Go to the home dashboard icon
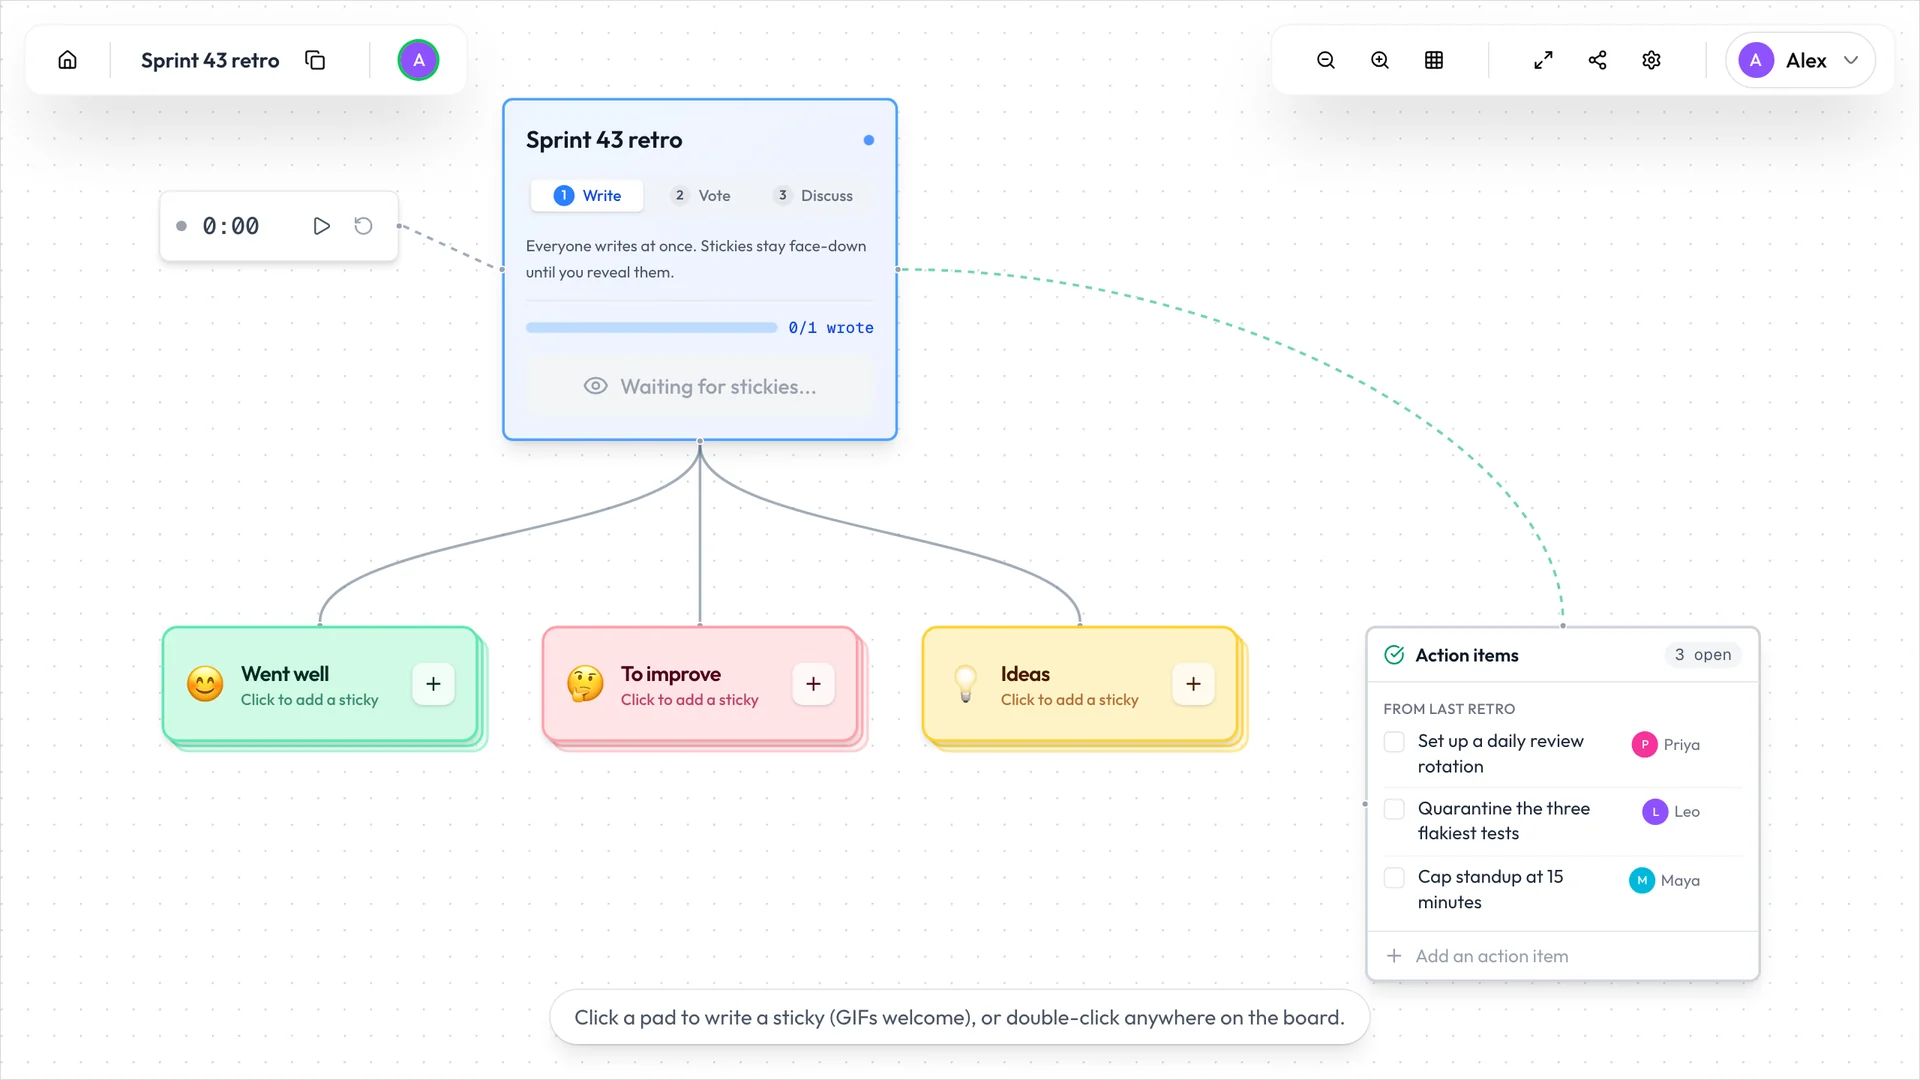Screen dimensions: 1920x1080 (x=67, y=60)
